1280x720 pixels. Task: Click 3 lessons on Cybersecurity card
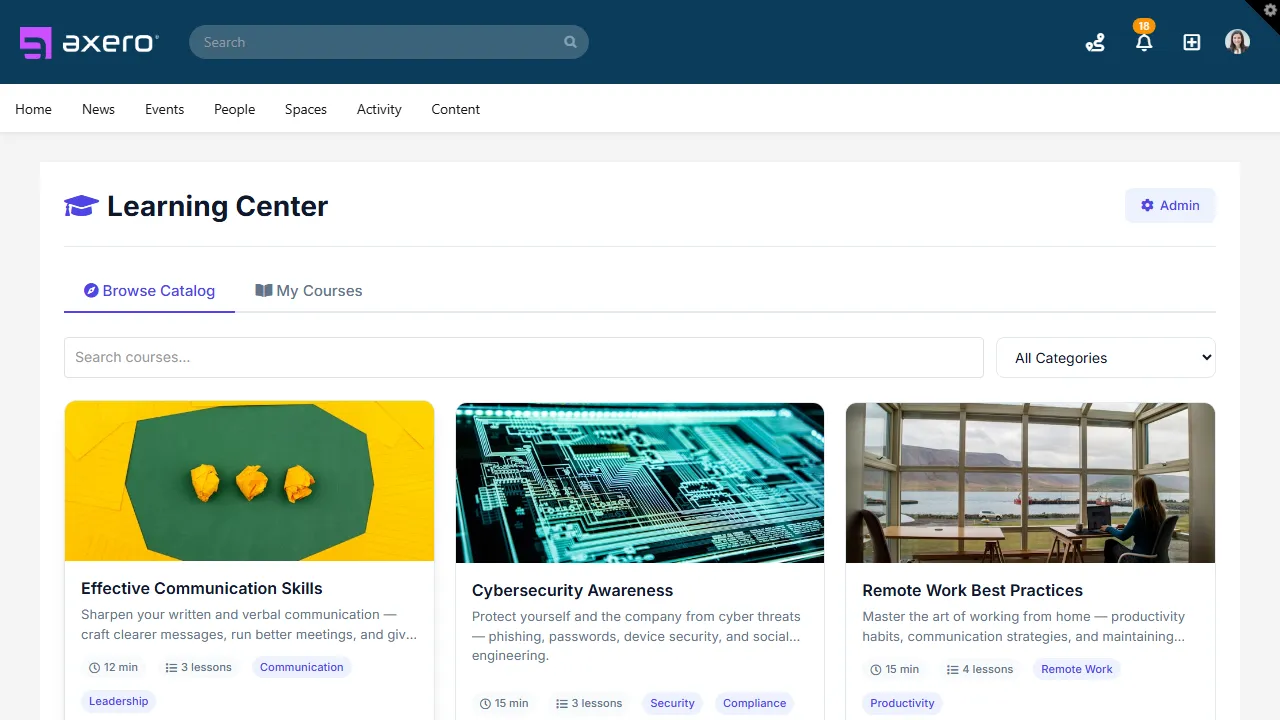click(589, 703)
